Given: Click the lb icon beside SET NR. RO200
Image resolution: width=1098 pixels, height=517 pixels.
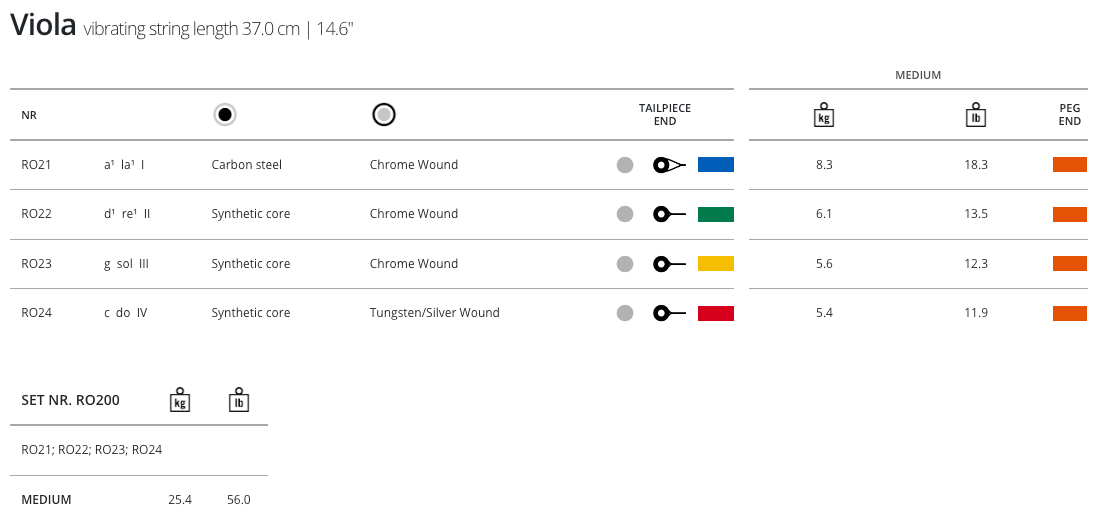Looking at the screenshot, I should pos(238,400).
